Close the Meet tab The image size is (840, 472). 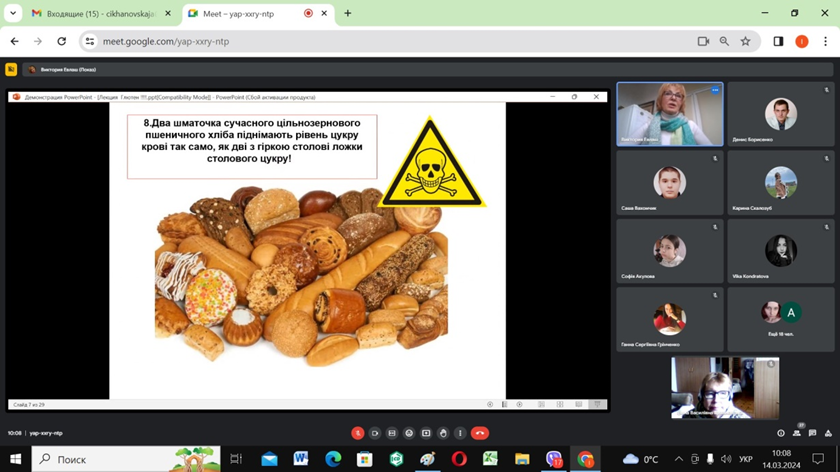click(324, 13)
